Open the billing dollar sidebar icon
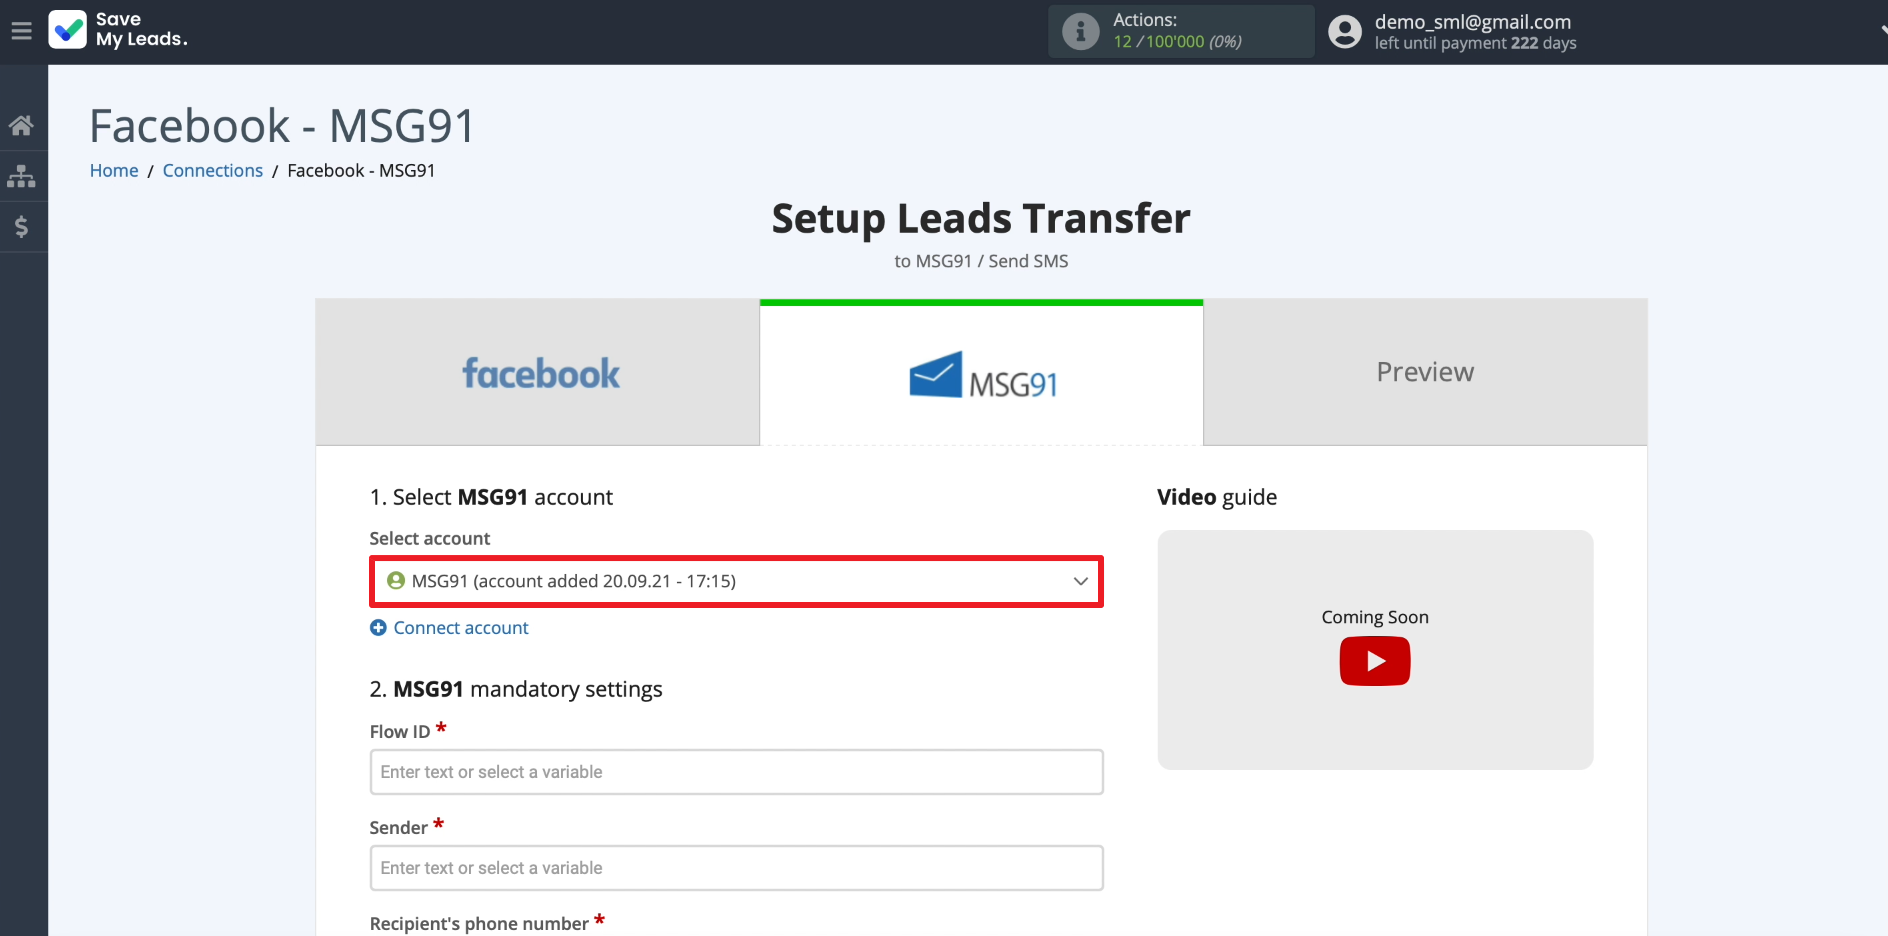1888x936 pixels. click(x=21, y=227)
